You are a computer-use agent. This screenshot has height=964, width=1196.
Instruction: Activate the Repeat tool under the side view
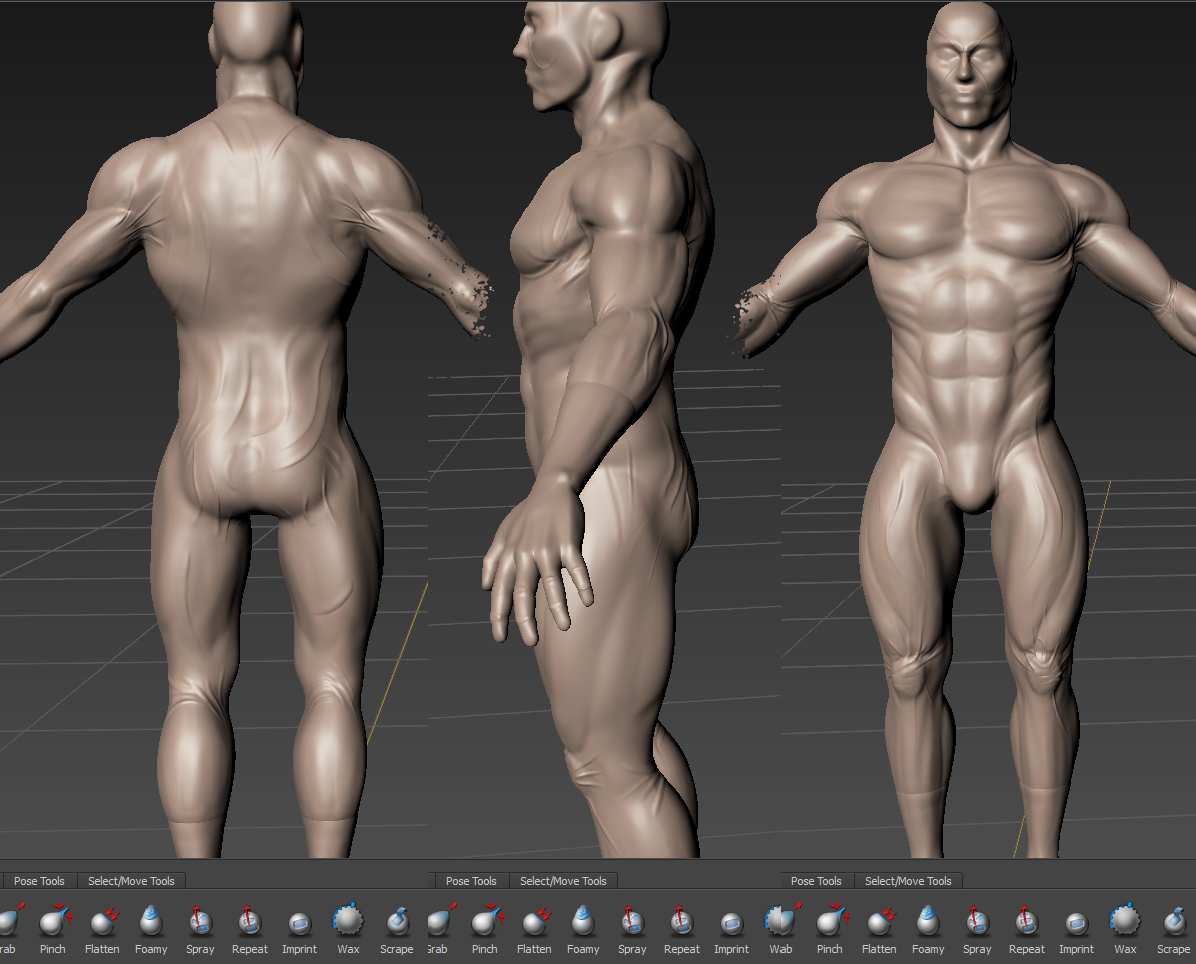[x=681, y=928]
